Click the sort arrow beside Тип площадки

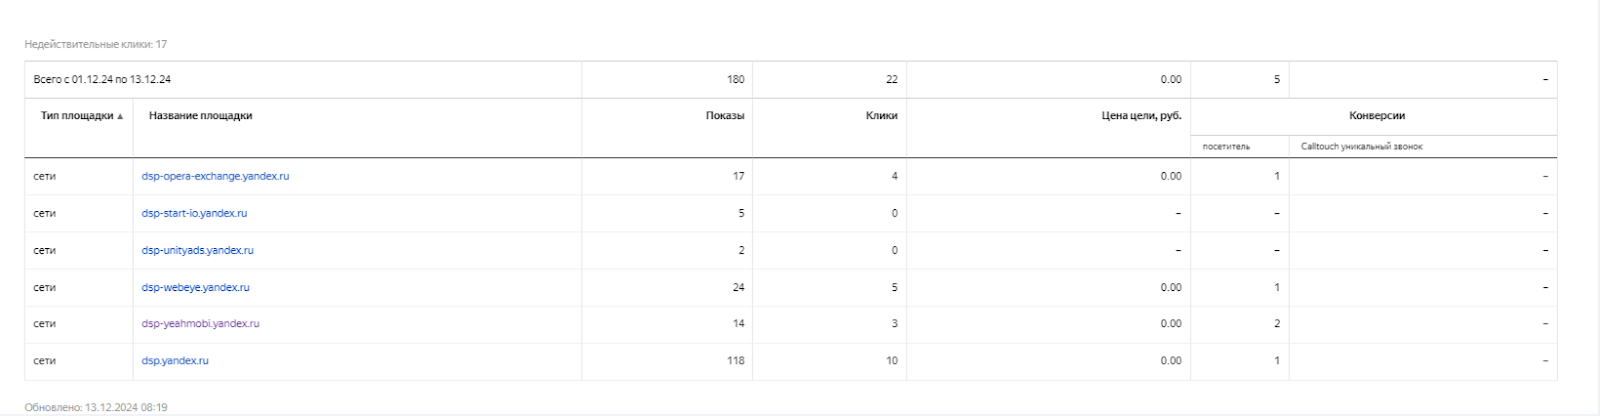click(x=121, y=117)
